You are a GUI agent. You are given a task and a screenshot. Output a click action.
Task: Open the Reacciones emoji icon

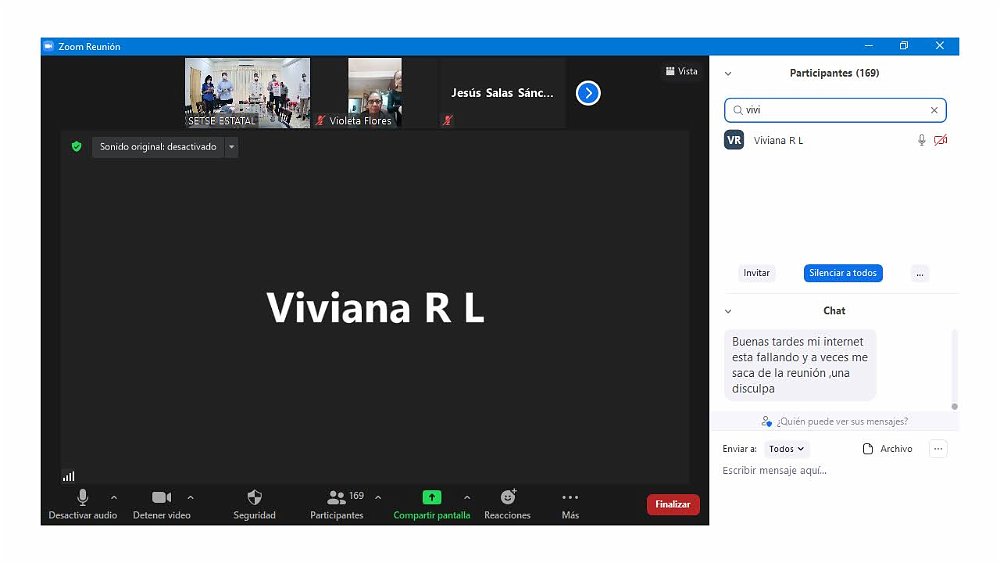507,497
